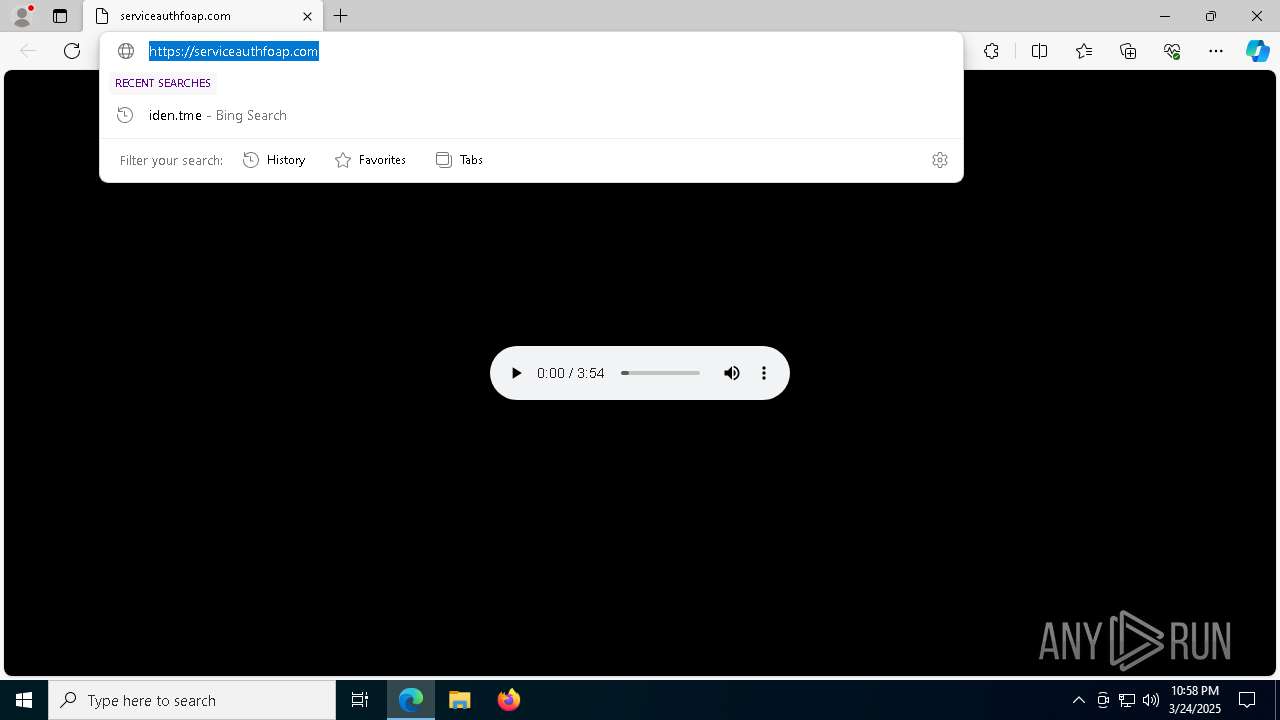Screen dimensions: 1280x720
Task: Open the Extensions icon
Action: pos(991,51)
